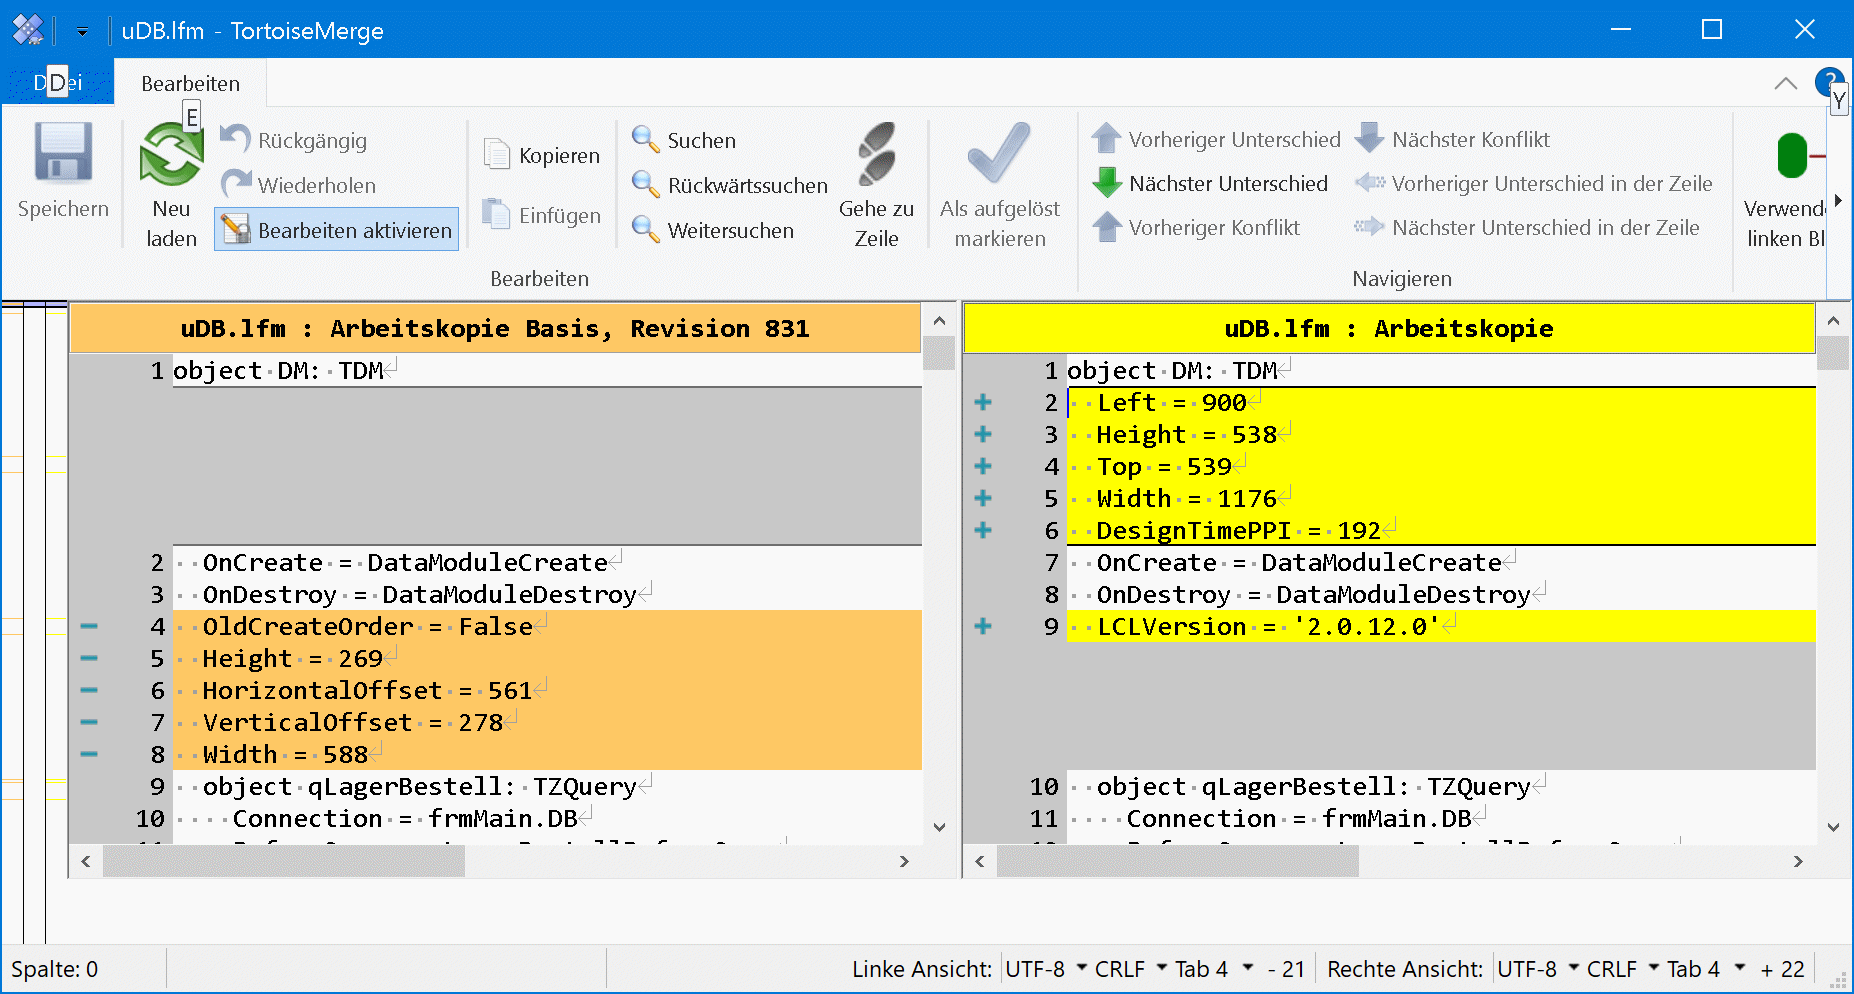Toggle Bearbeiten aktivieren edit mode
This screenshot has height=994, width=1854.
coord(337,230)
